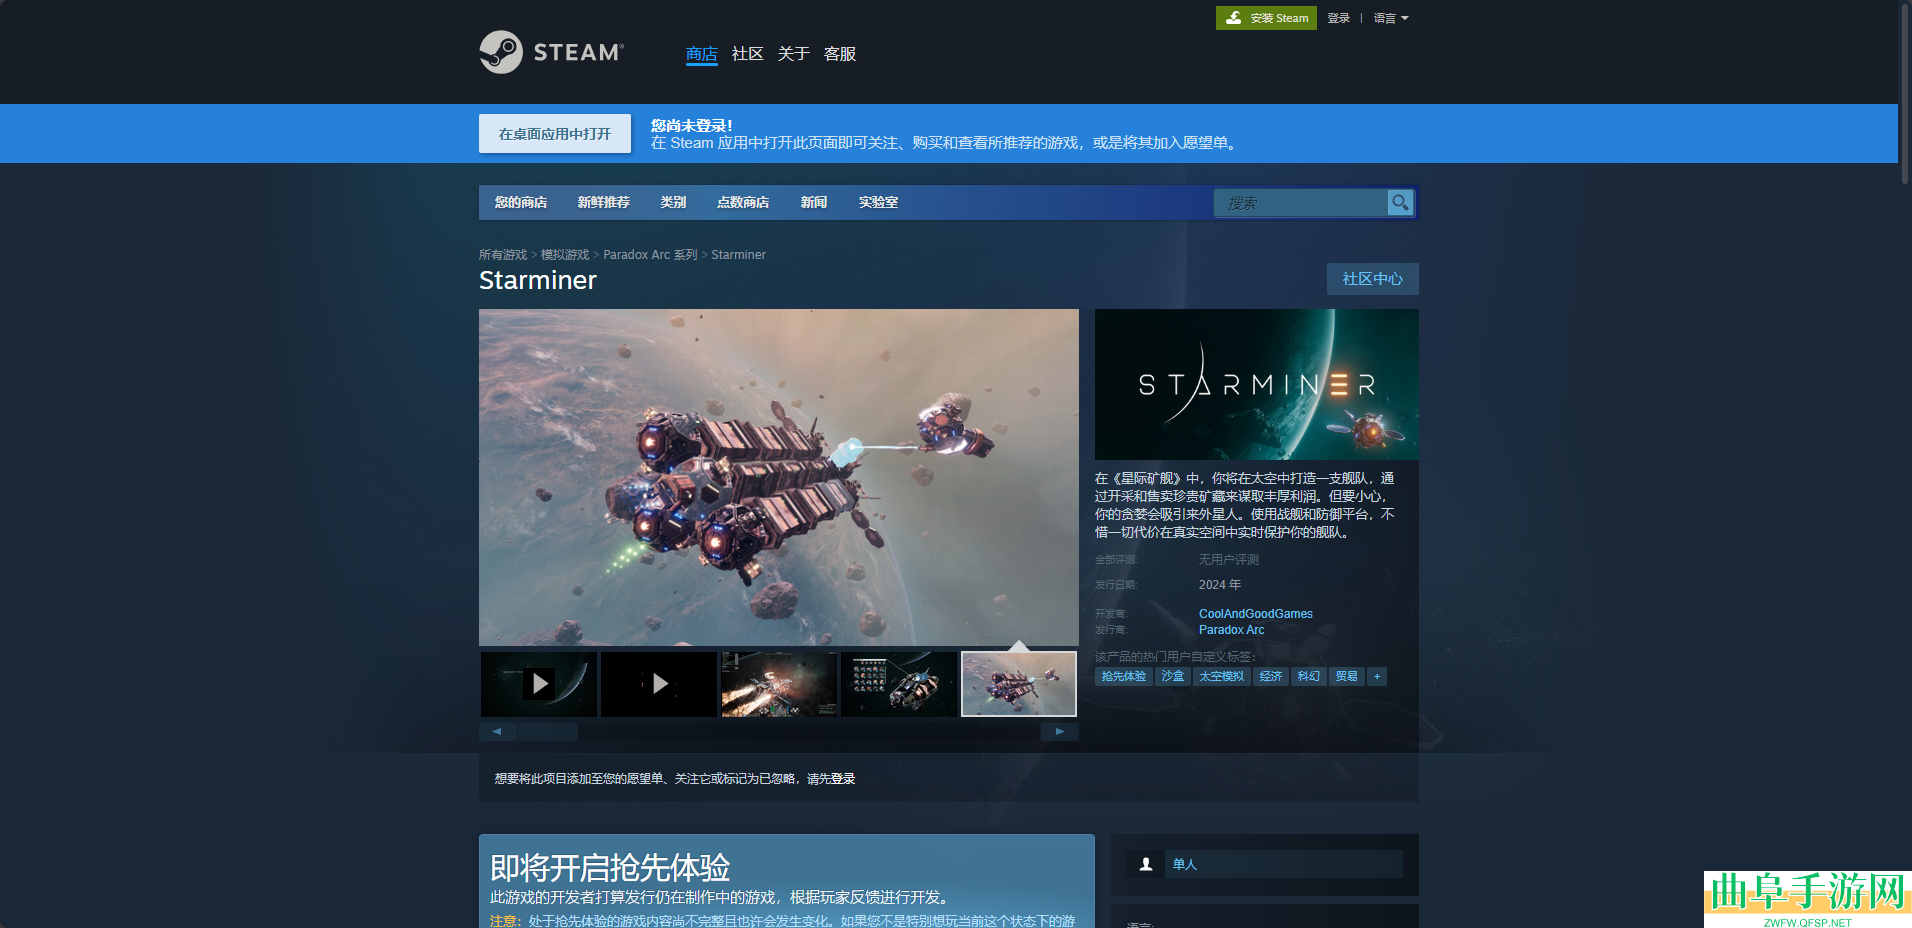1912x928 pixels.
Task: Click the 安装 Steam button
Action: (1266, 18)
